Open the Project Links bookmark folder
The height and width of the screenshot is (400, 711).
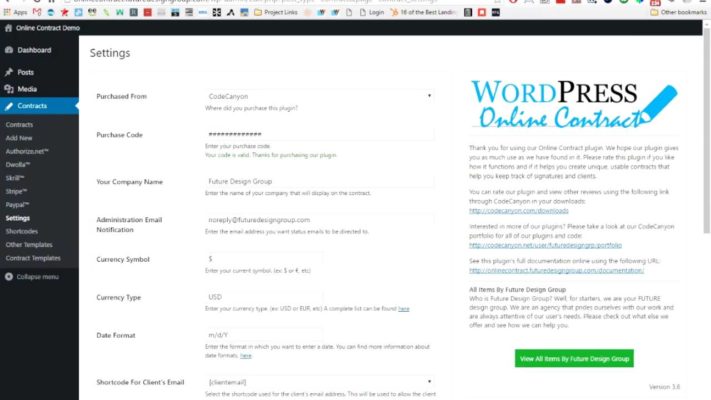[x=276, y=12]
